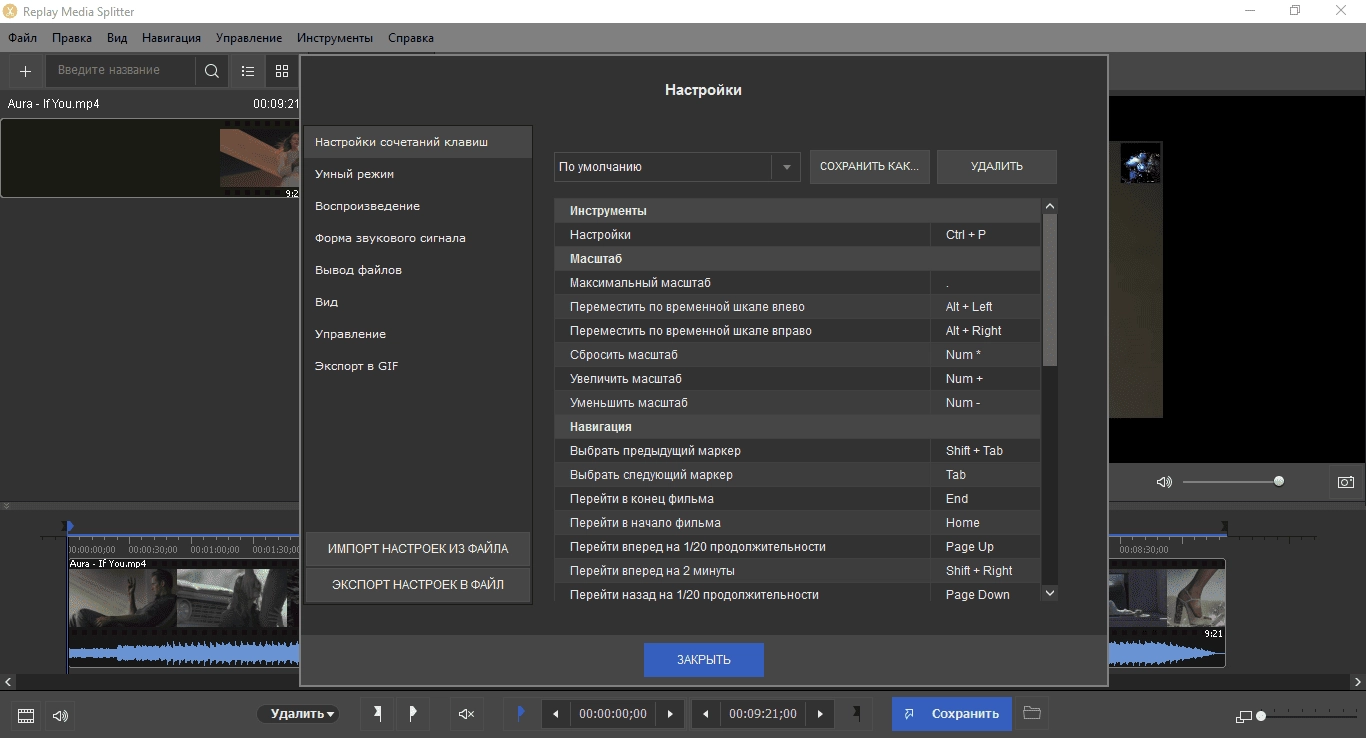Select Вид section in settings sidebar
The height and width of the screenshot is (738, 1366).
(x=418, y=302)
